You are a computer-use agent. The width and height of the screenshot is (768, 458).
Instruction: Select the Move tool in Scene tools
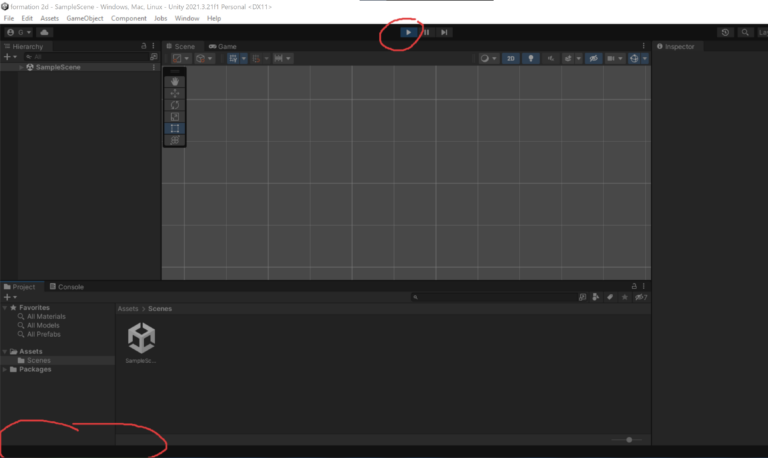tap(175, 93)
